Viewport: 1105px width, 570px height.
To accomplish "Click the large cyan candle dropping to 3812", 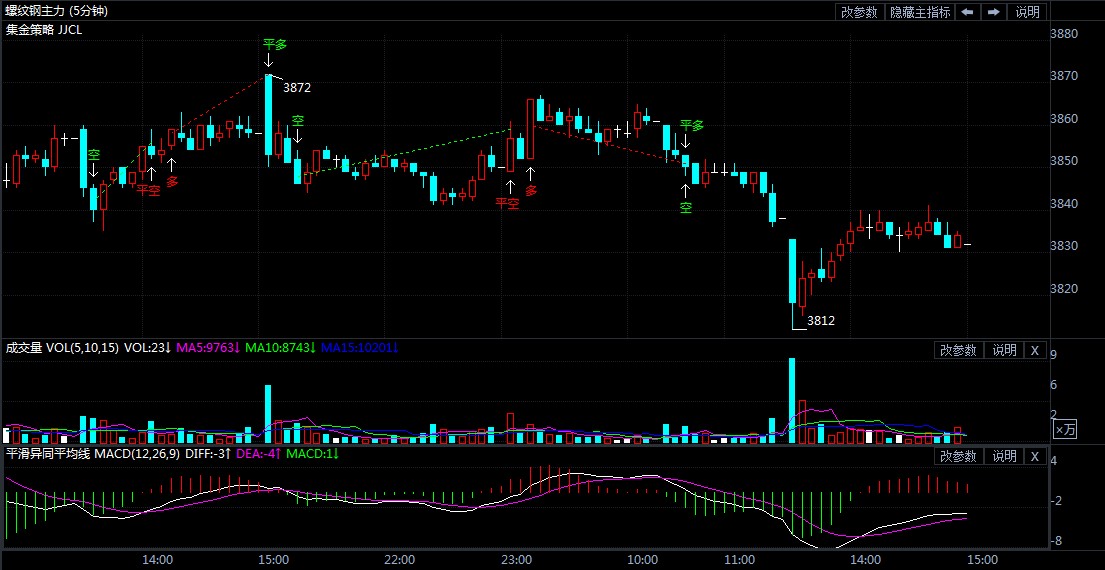I will tap(792, 271).
